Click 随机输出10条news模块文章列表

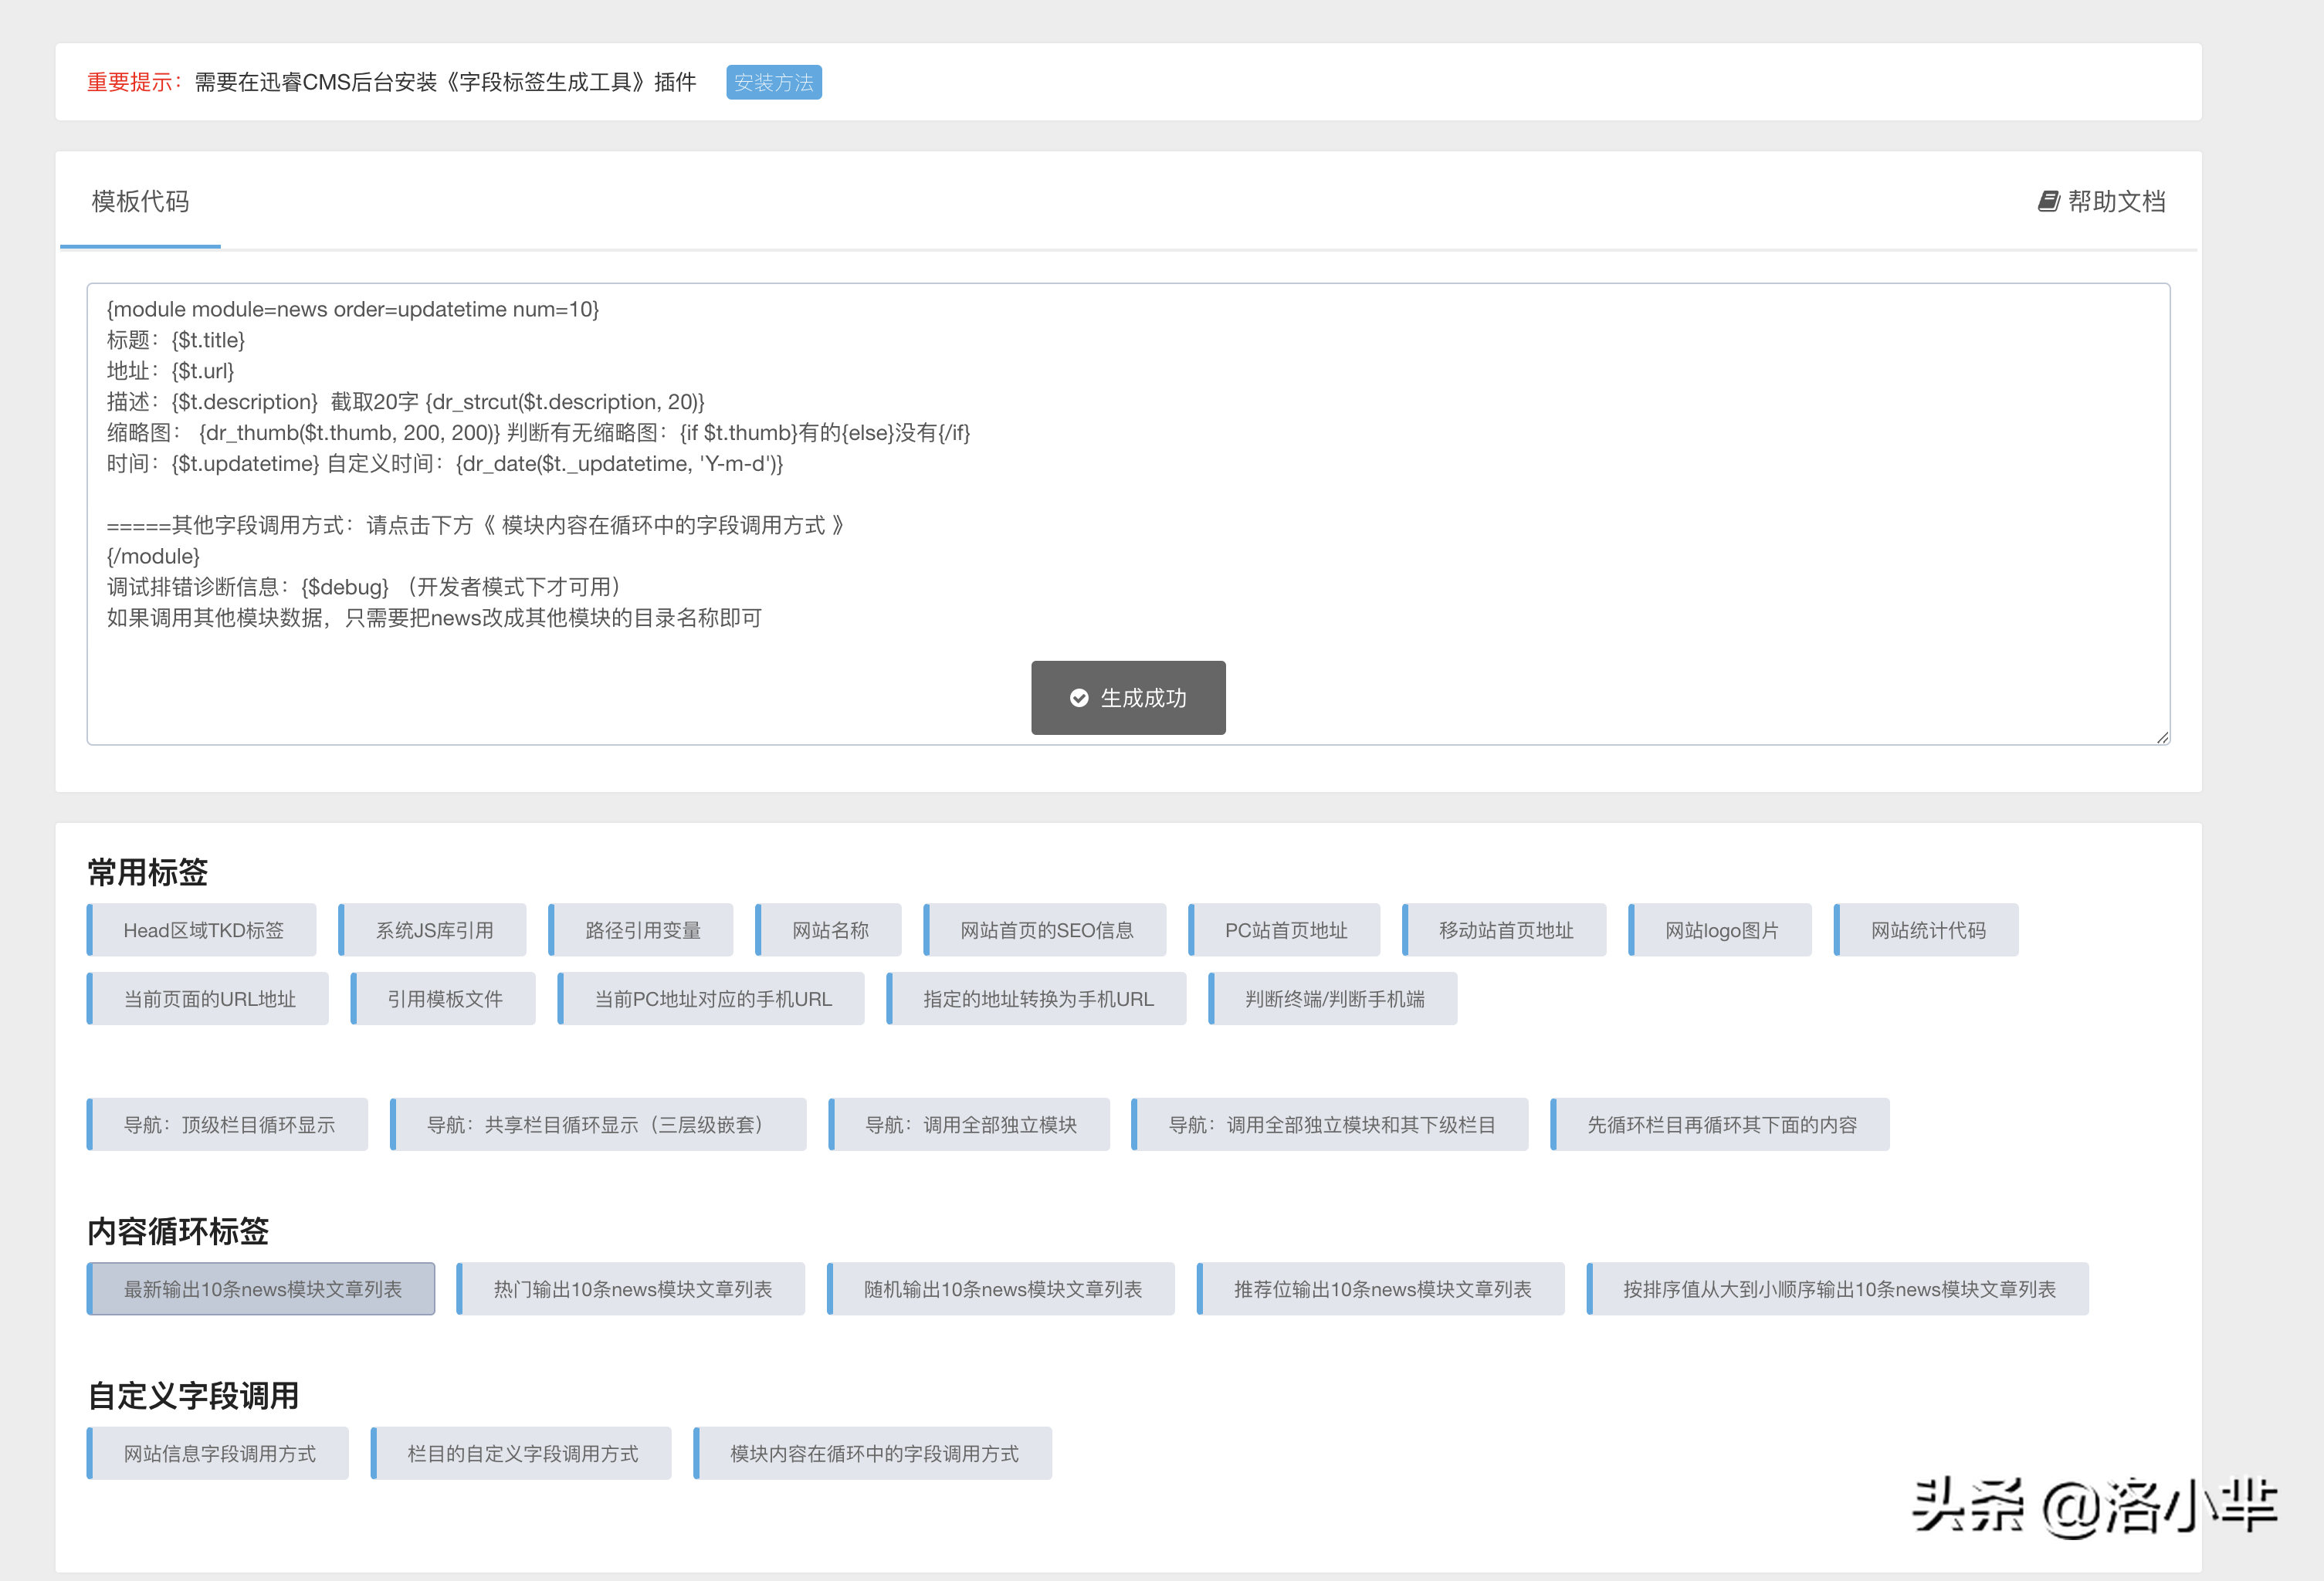pos(1001,1289)
